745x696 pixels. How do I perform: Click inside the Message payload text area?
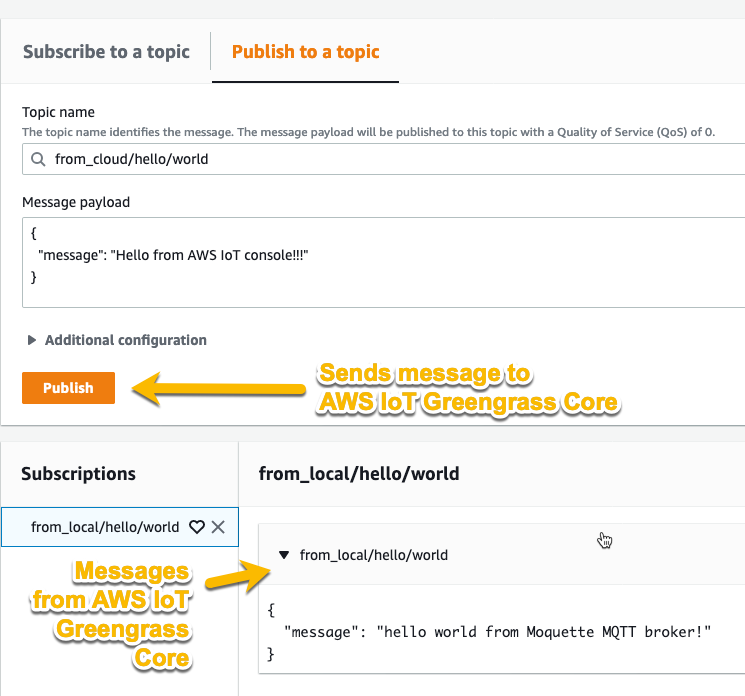pos(383,262)
